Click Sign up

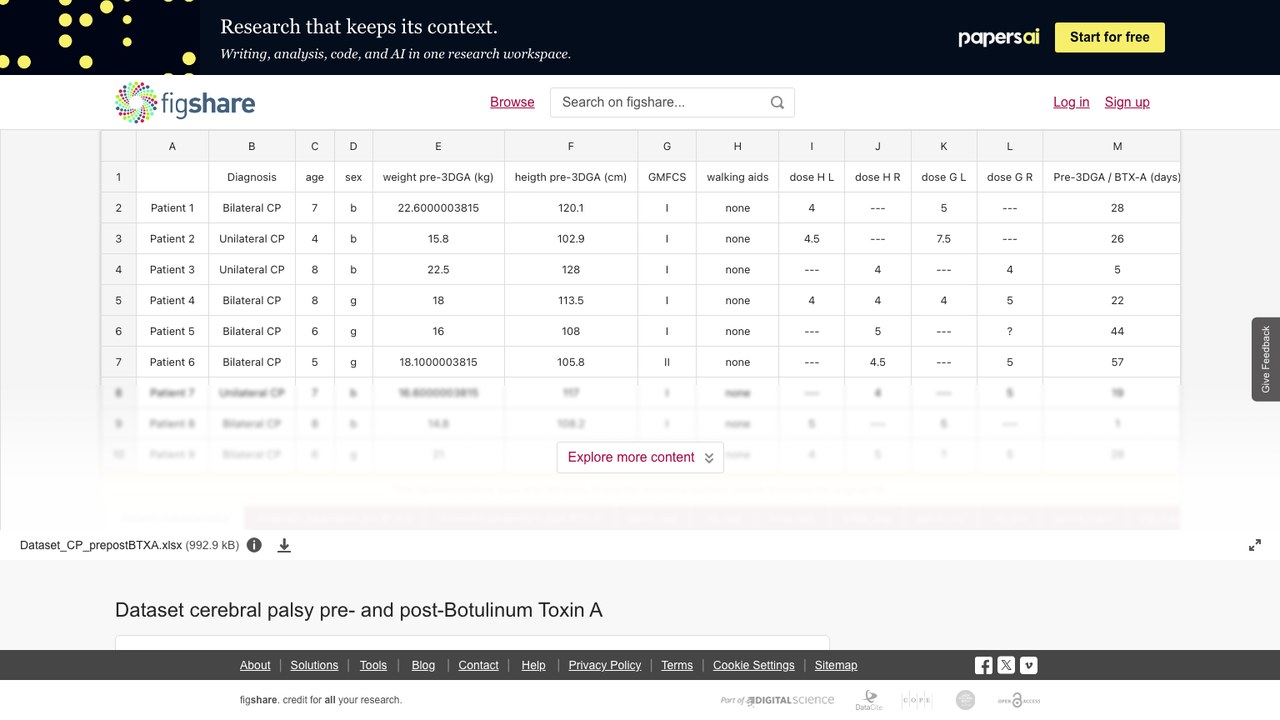(1127, 102)
